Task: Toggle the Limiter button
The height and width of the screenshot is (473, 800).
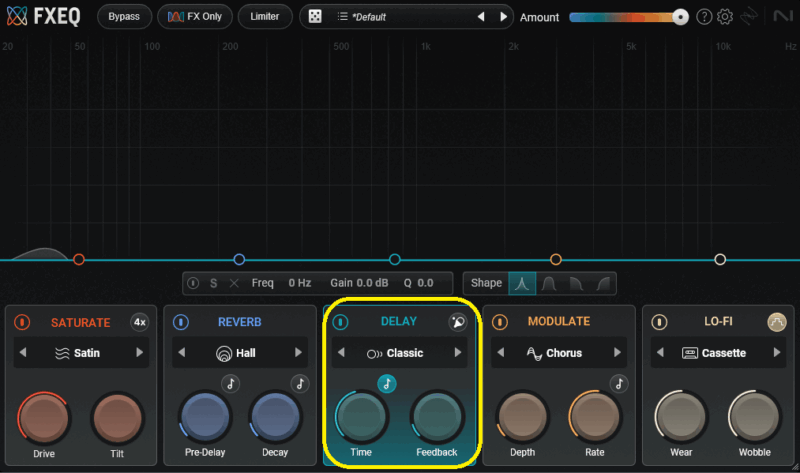Action: coord(265,17)
